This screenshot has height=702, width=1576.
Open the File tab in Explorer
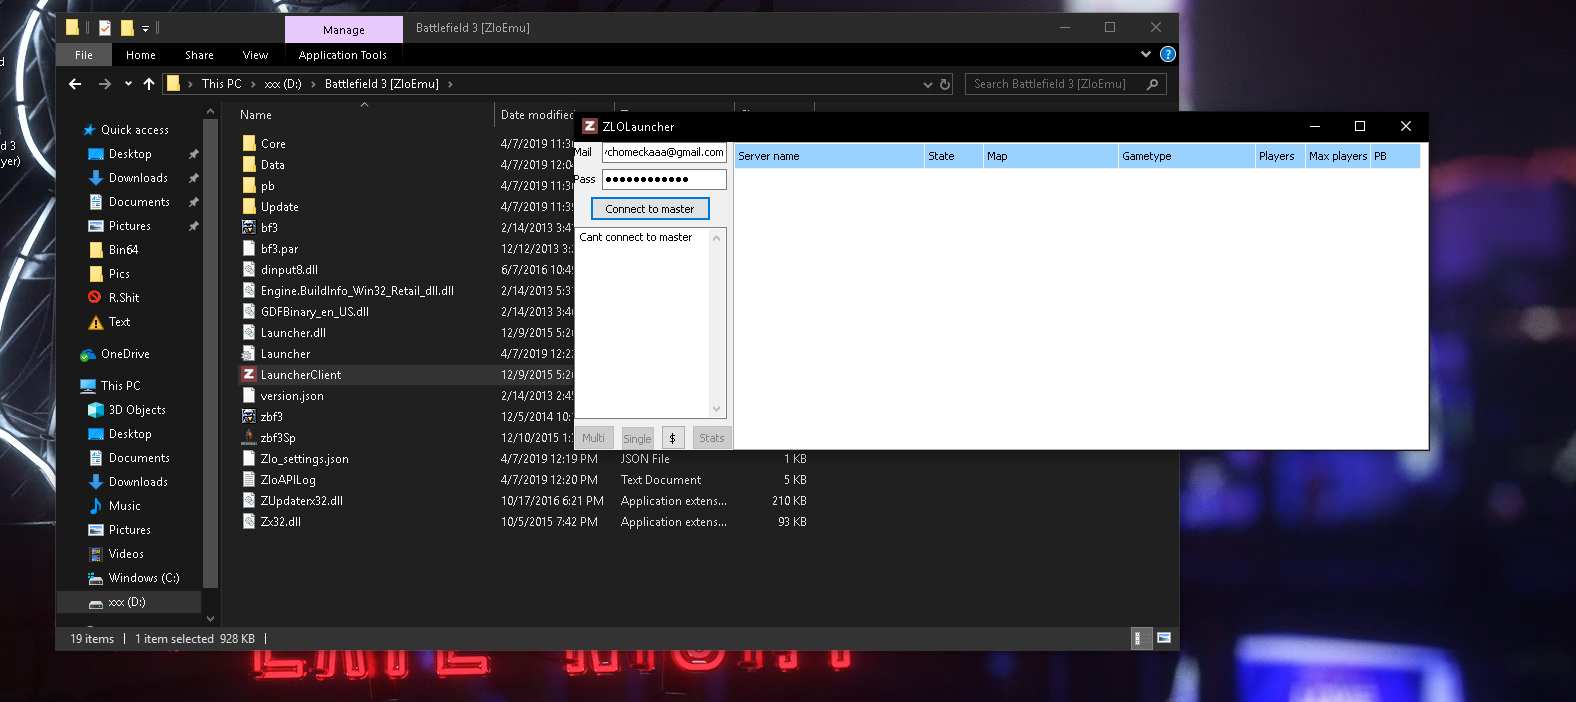84,55
